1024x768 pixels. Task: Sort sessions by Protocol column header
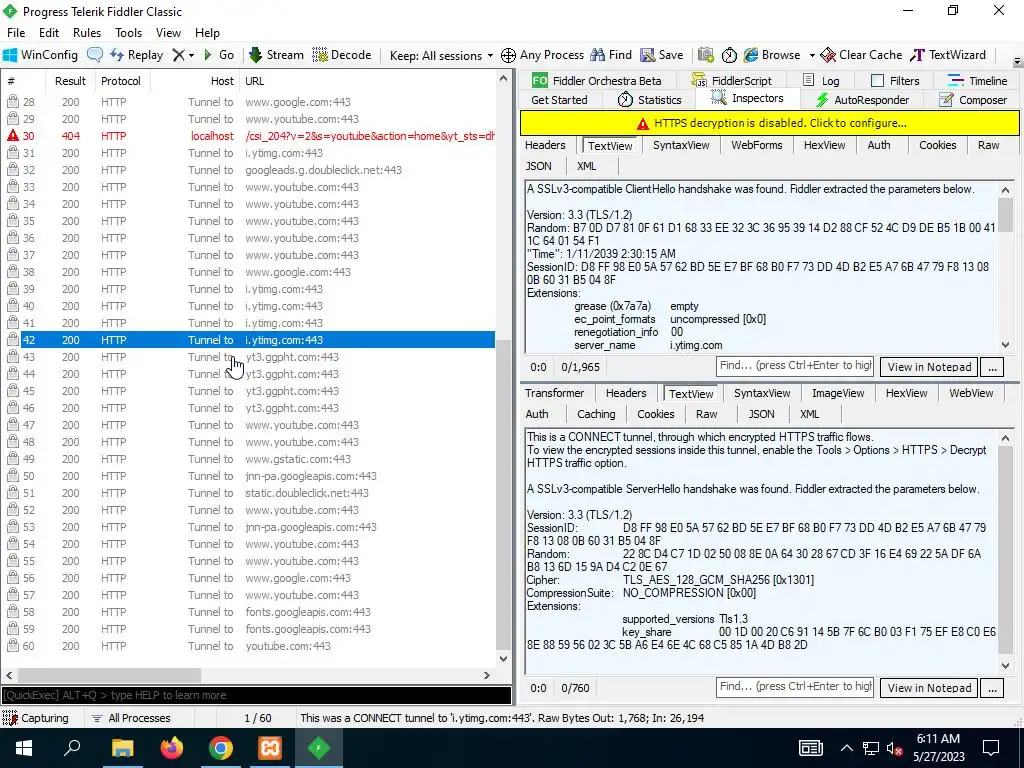(121, 81)
